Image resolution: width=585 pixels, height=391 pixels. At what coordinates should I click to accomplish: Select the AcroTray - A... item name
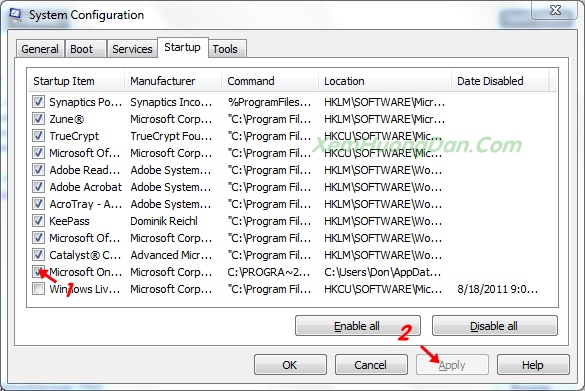click(x=85, y=204)
